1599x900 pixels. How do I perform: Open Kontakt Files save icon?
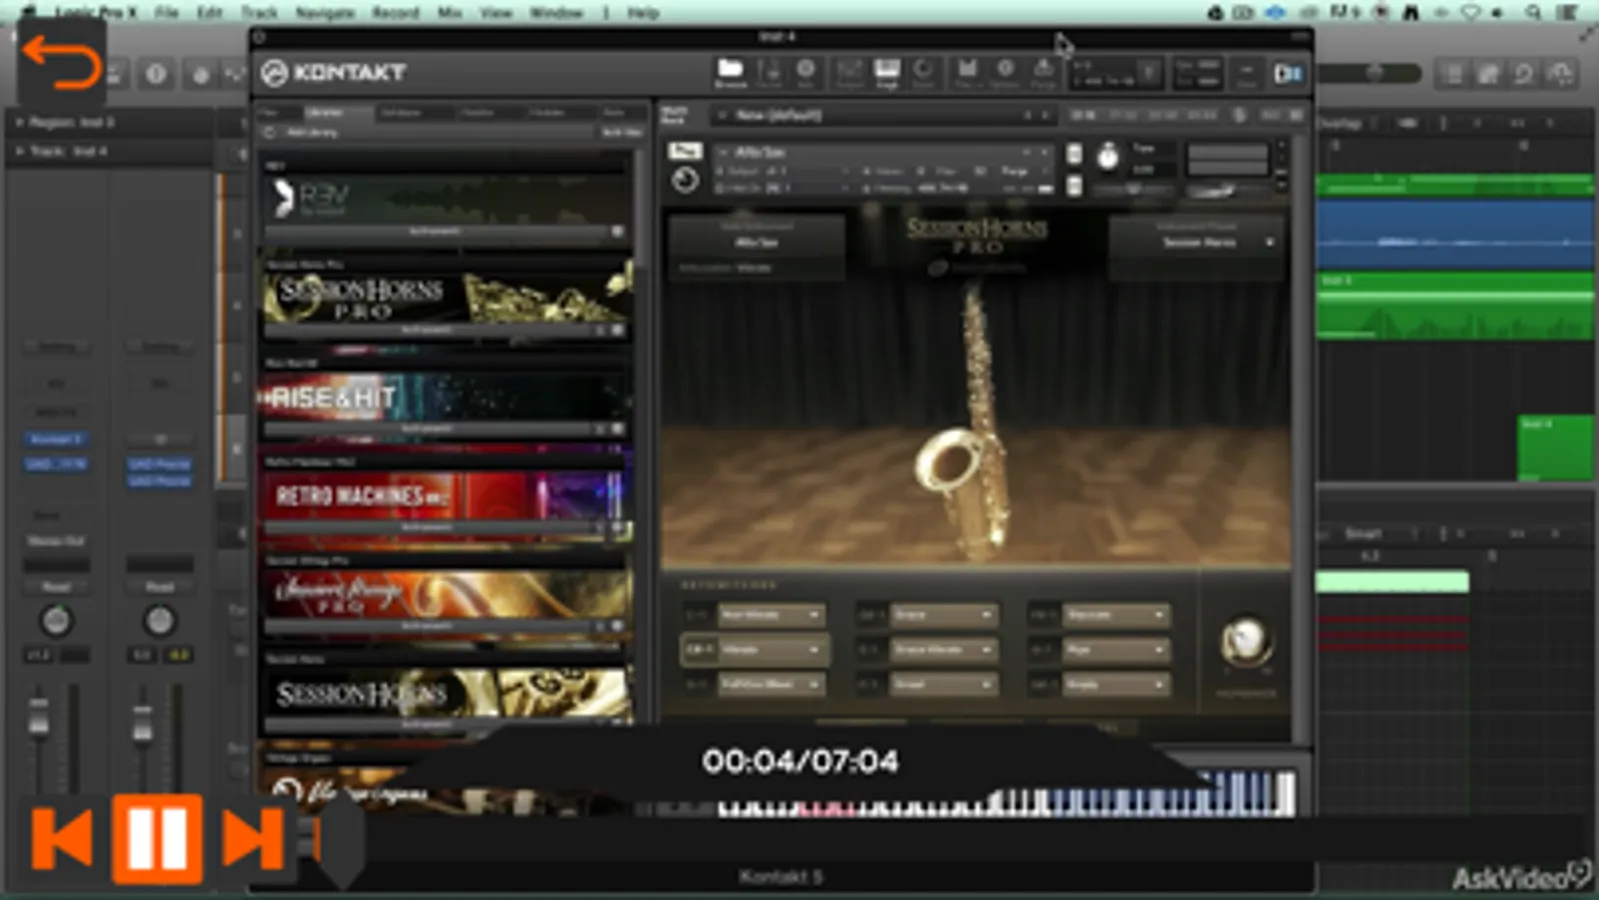point(967,71)
